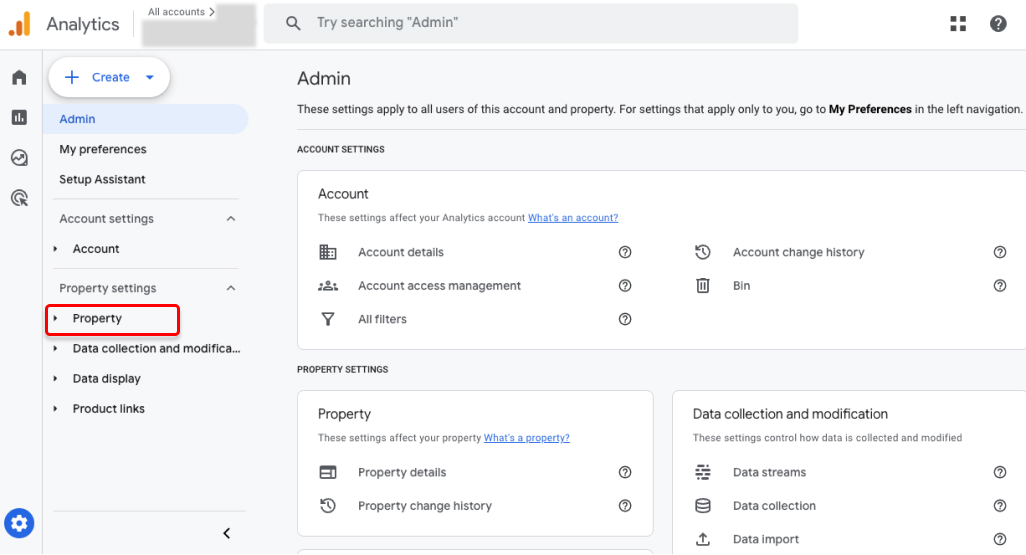Click the "What's a property?" link

pyautogui.click(x=526, y=438)
